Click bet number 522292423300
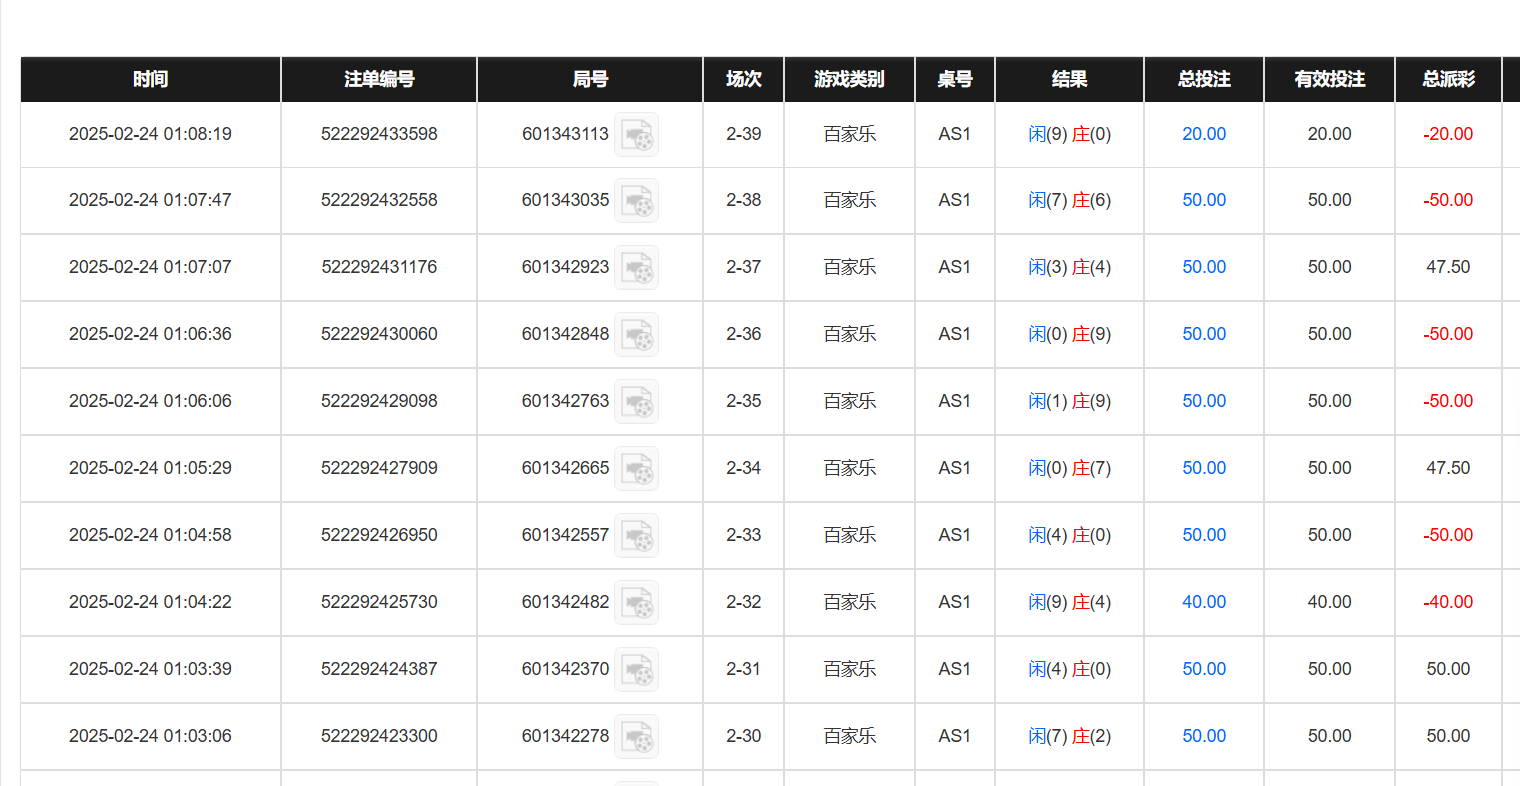Viewport: 1520px width, 786px height. 379,736
